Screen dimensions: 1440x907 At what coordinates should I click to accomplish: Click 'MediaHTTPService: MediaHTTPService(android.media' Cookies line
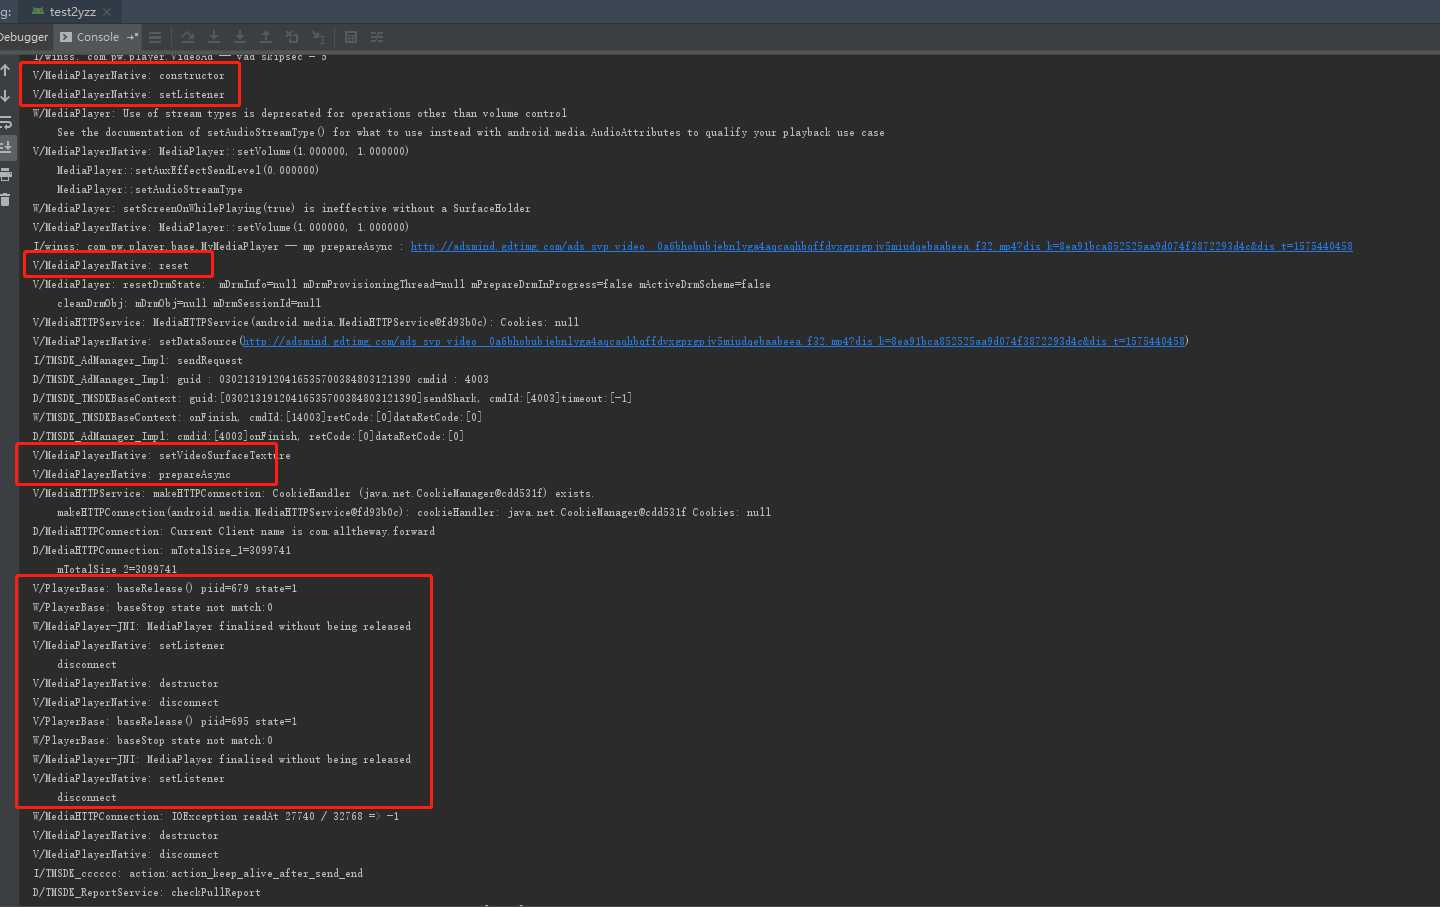point(305,322)
